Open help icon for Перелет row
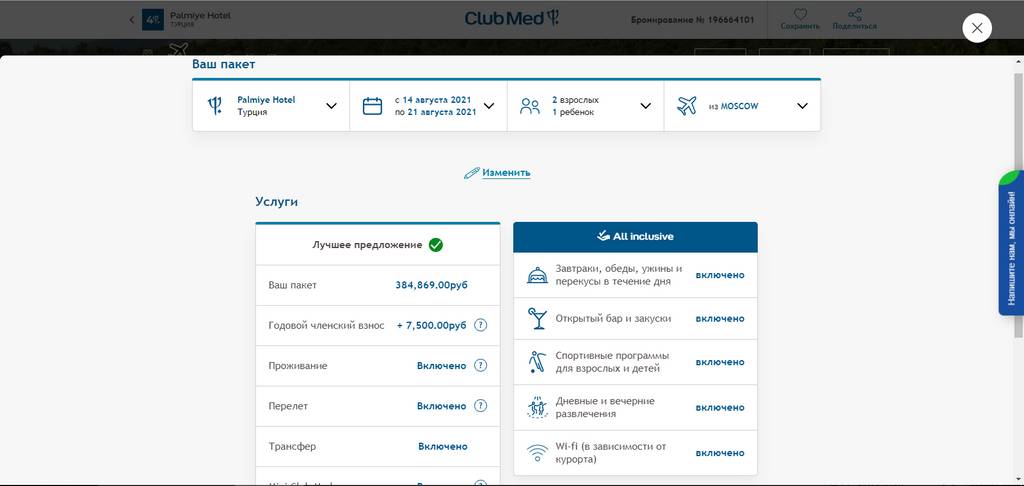The width and height of the screenshot is (1024, 486). (480, 406)
